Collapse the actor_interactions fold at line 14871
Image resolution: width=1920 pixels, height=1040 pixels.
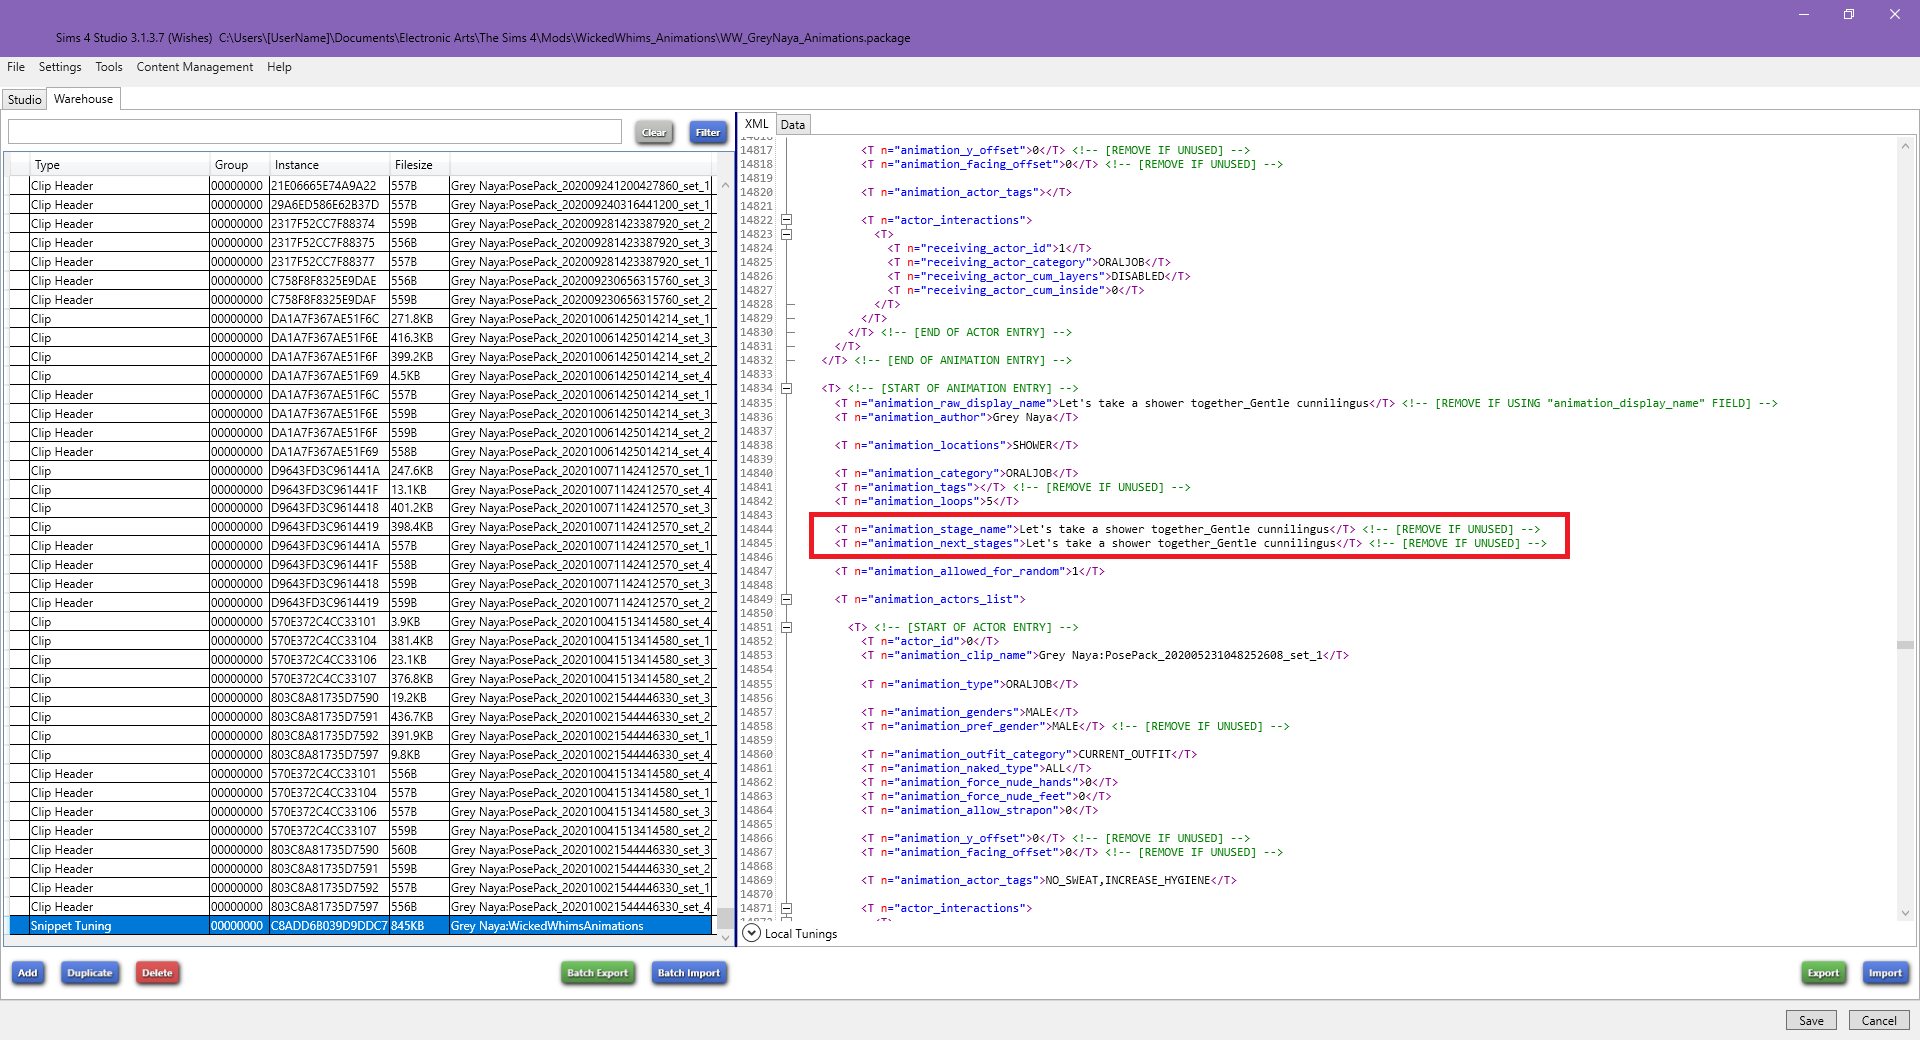[787, 908]
